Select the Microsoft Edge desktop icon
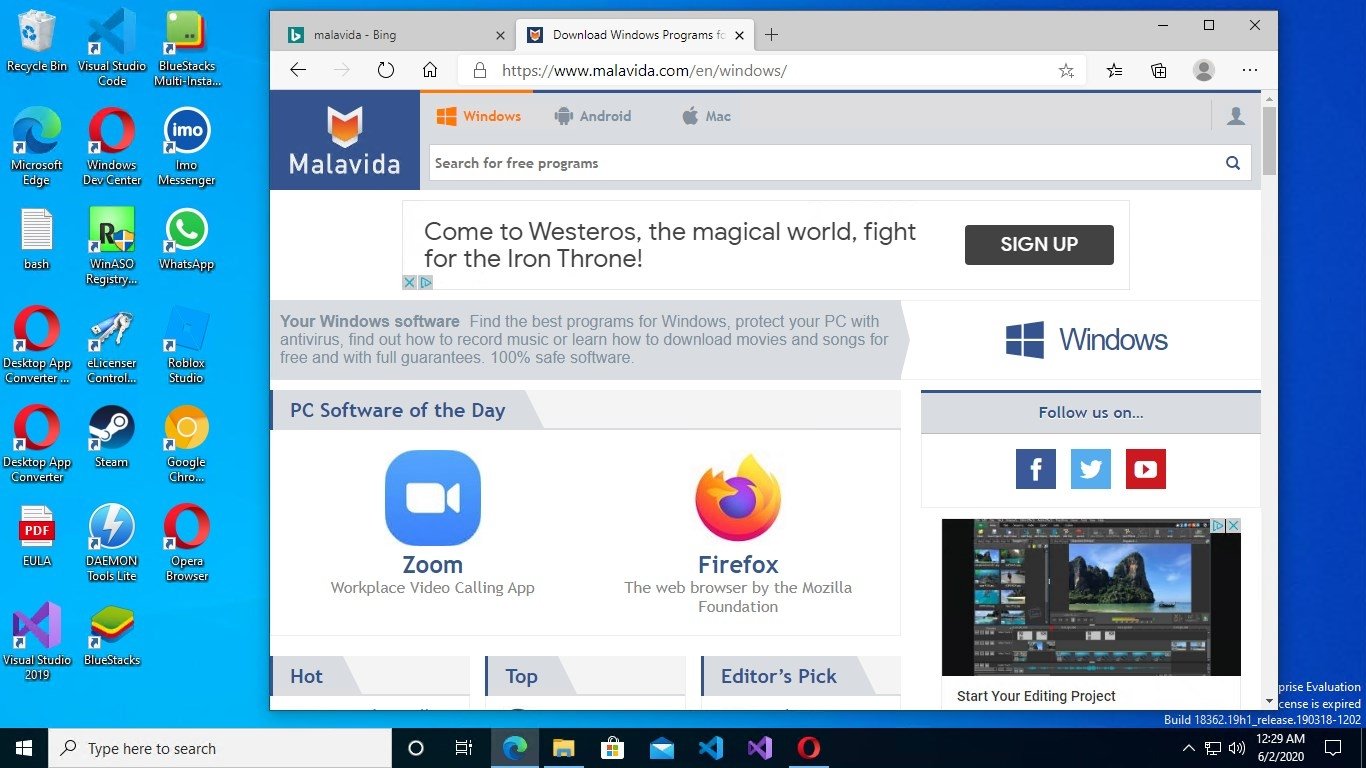This screenshot has width=1366, height=768. [37, 146]
